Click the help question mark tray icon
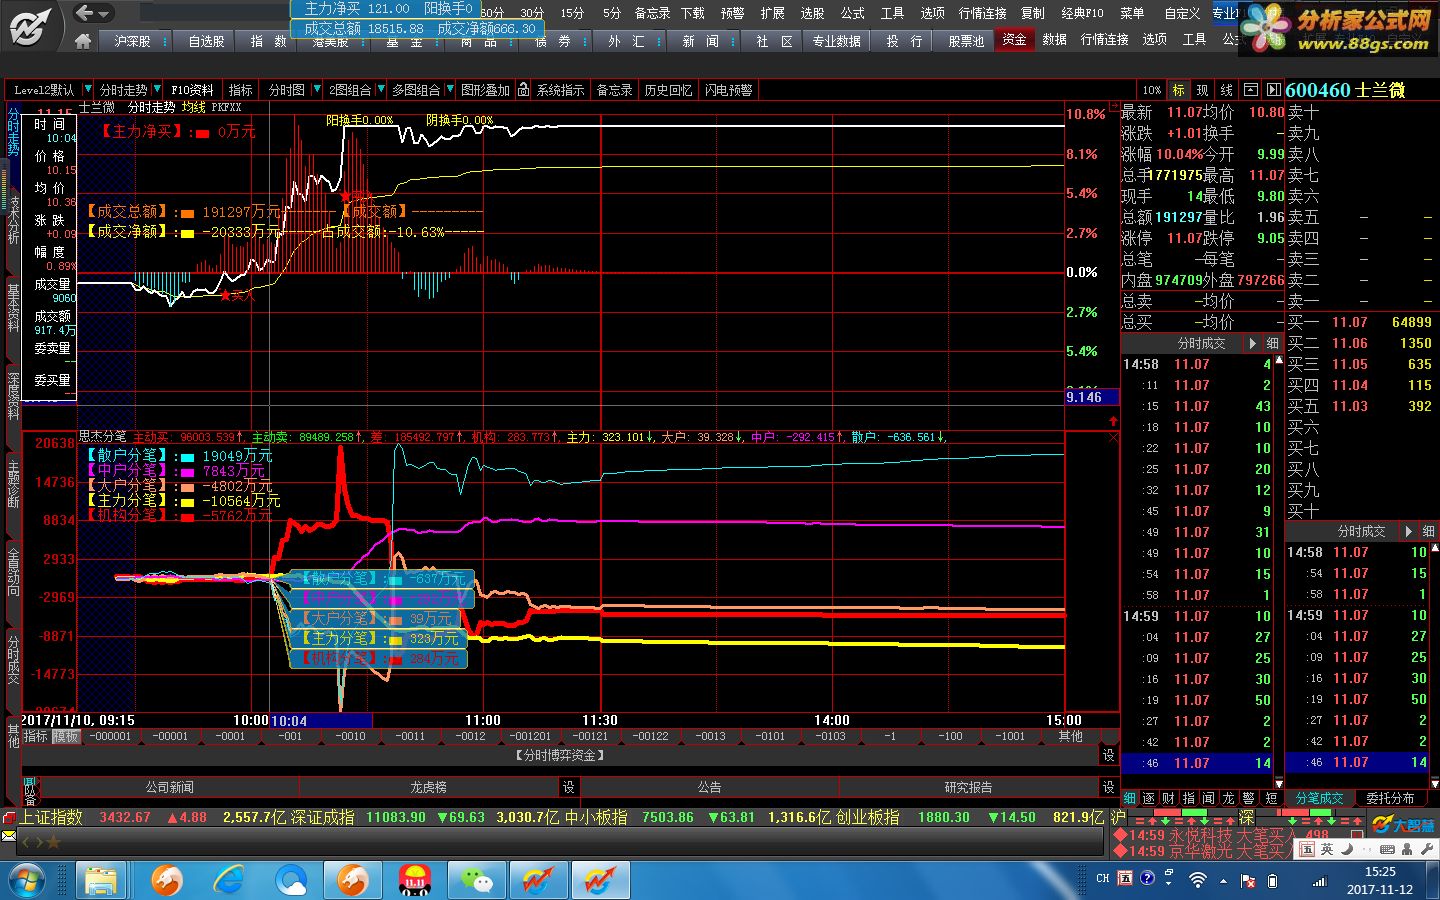Viewport: 1440px width, 900px height. [1147, 878]
